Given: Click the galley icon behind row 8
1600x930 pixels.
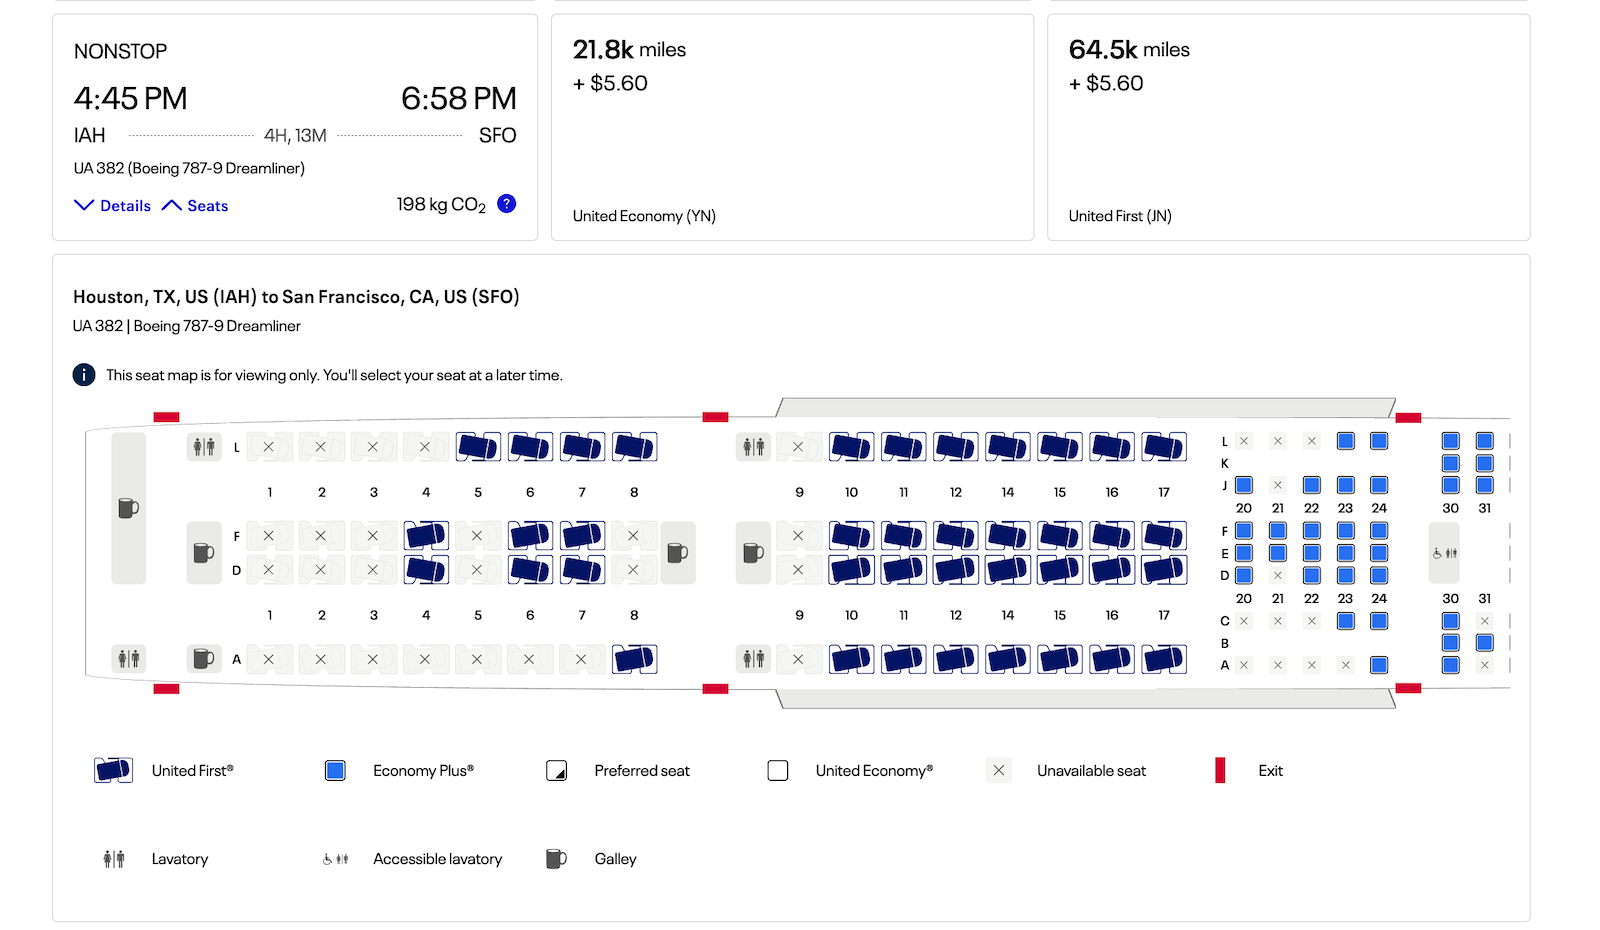Looking at the screenshot, I should [677, 552].
